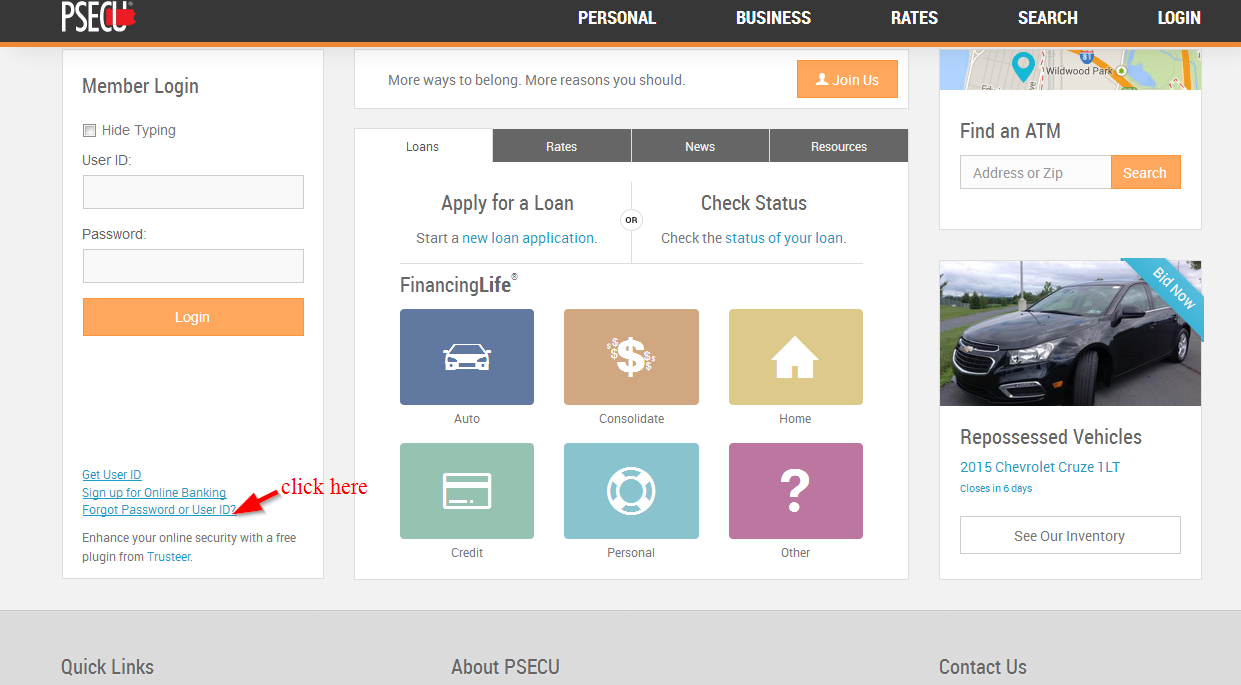Click the Apply for a Loan heading
The image size is (1241, 685).
507,203
